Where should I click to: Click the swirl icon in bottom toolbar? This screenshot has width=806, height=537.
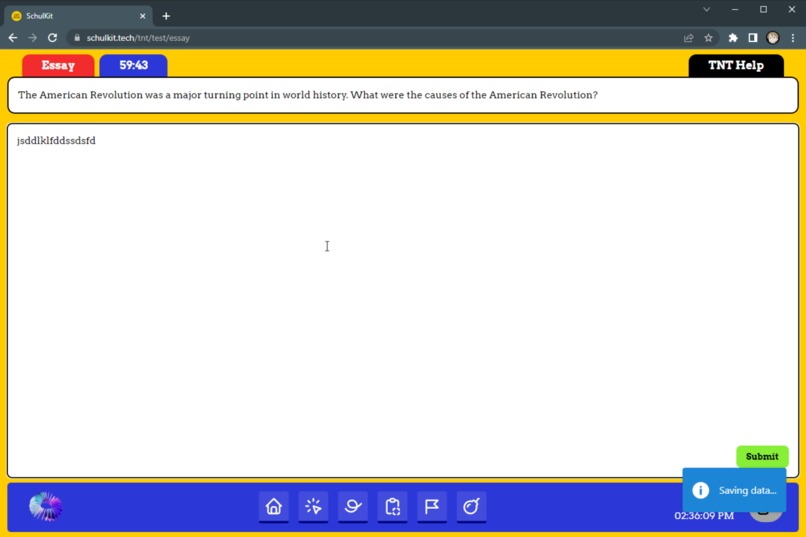coord(353,506)
